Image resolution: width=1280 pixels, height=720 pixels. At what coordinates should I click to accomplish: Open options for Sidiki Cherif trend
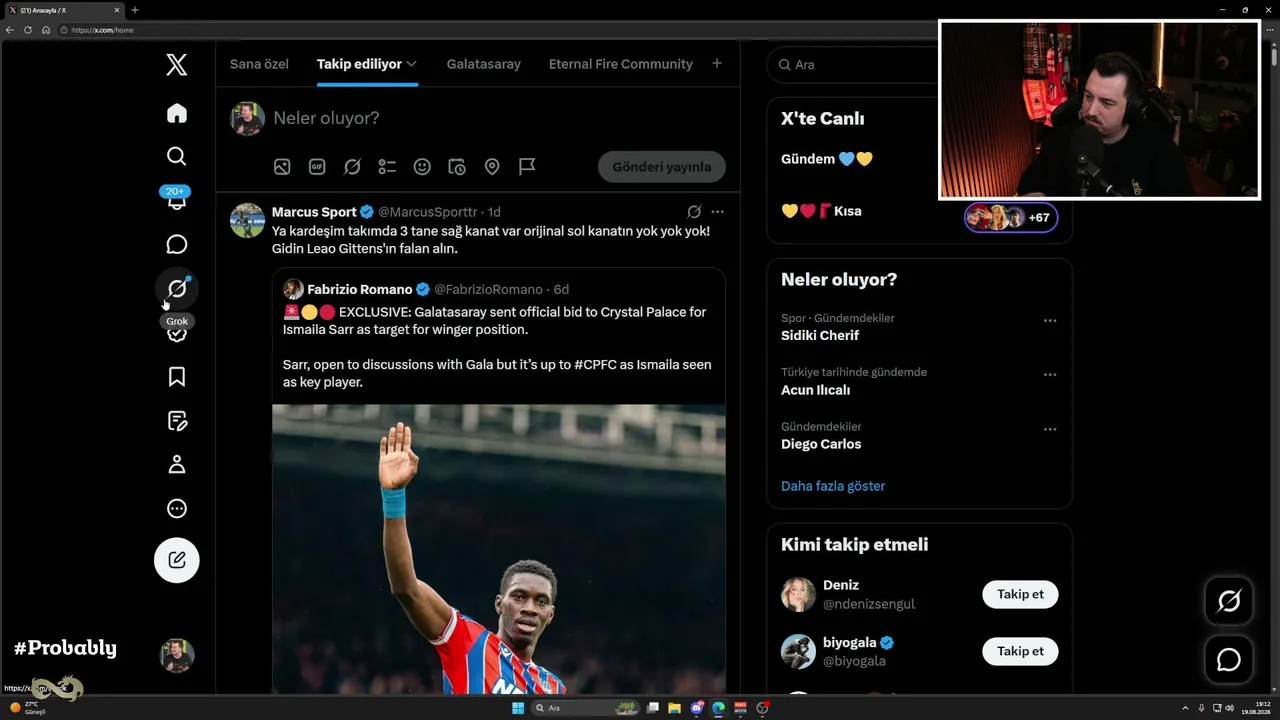tap(1050, 321)
